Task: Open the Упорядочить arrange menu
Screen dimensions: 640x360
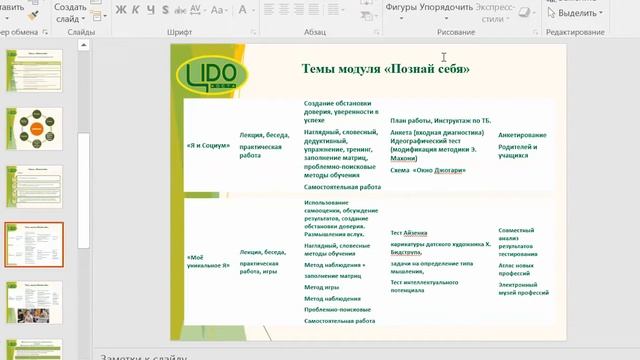Action: click(446, 12)
